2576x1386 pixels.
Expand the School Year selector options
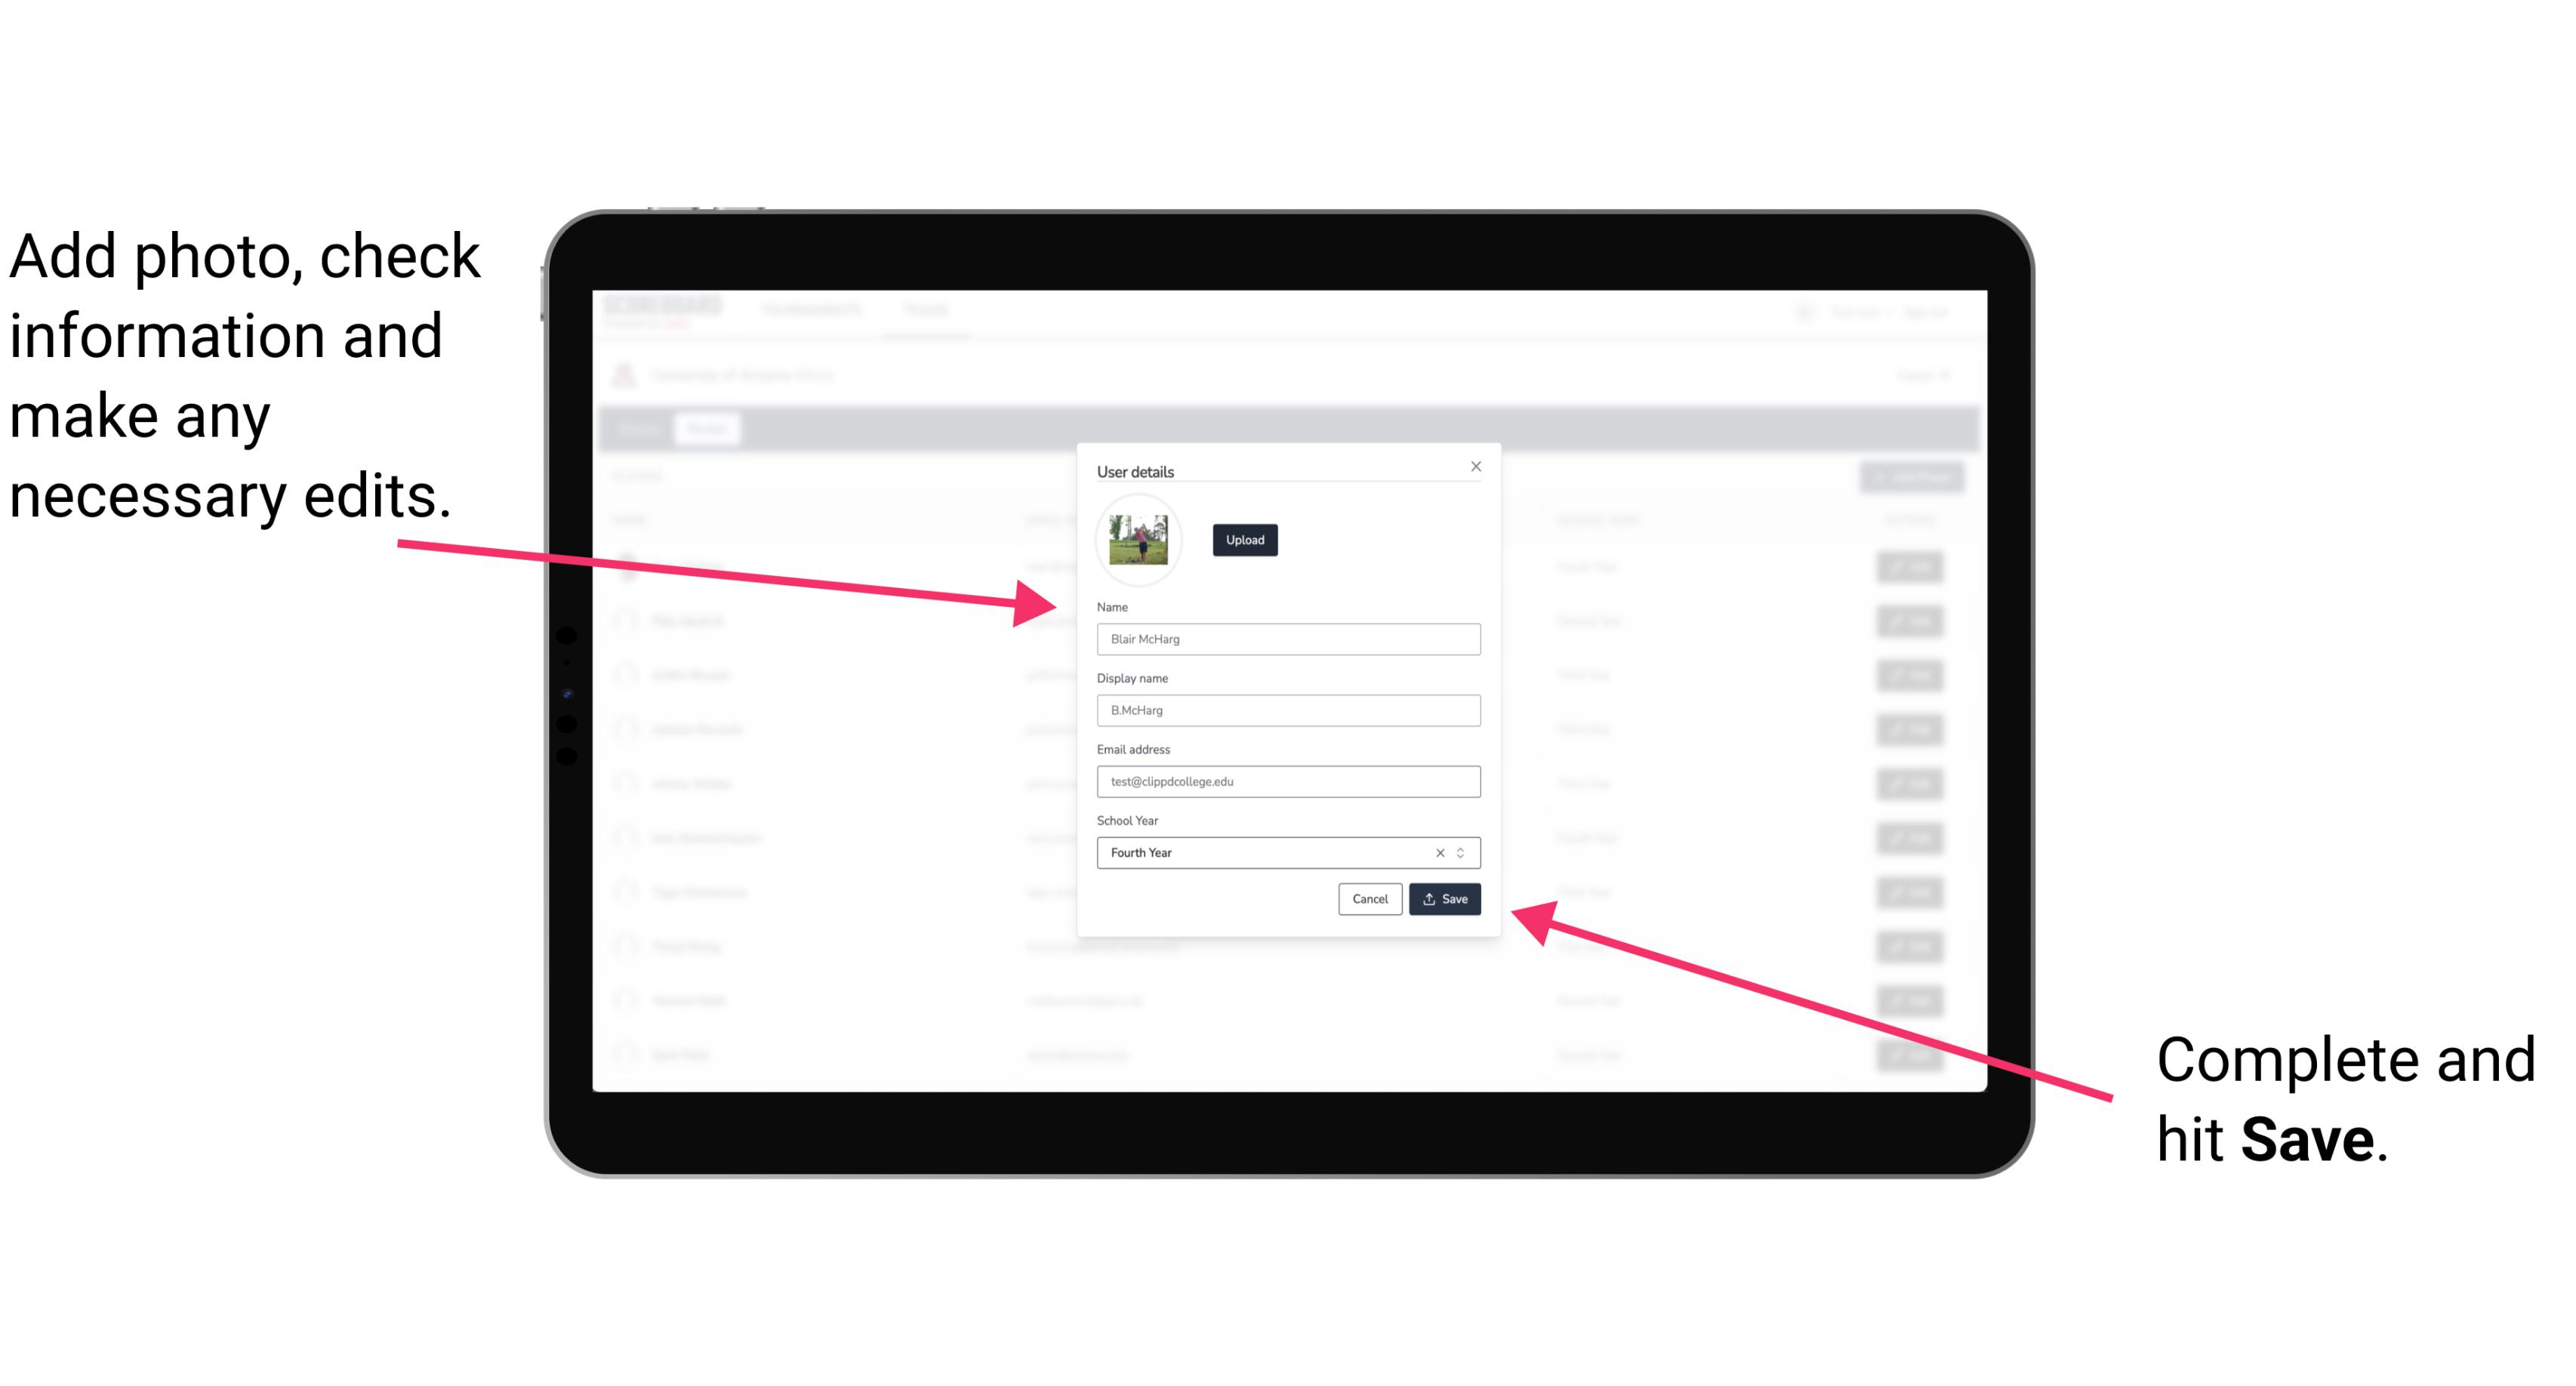click(x=1463, y=852)
